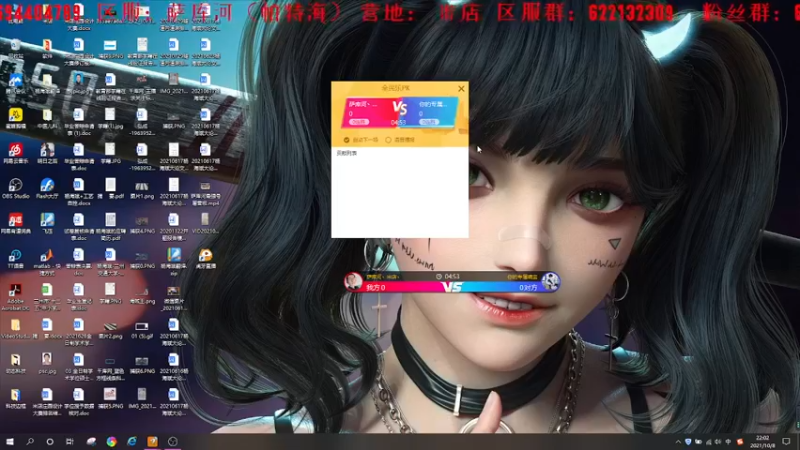Open the Windows notification center
This screenshot has width=800, height=450.
click(x=786, y=442)
